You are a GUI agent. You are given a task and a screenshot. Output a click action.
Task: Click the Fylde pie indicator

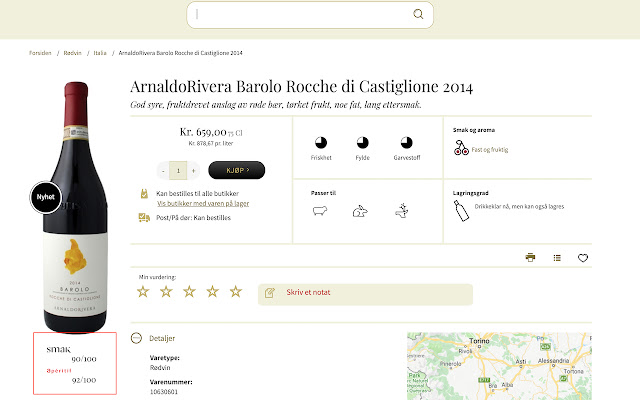[x=362, y=142]
